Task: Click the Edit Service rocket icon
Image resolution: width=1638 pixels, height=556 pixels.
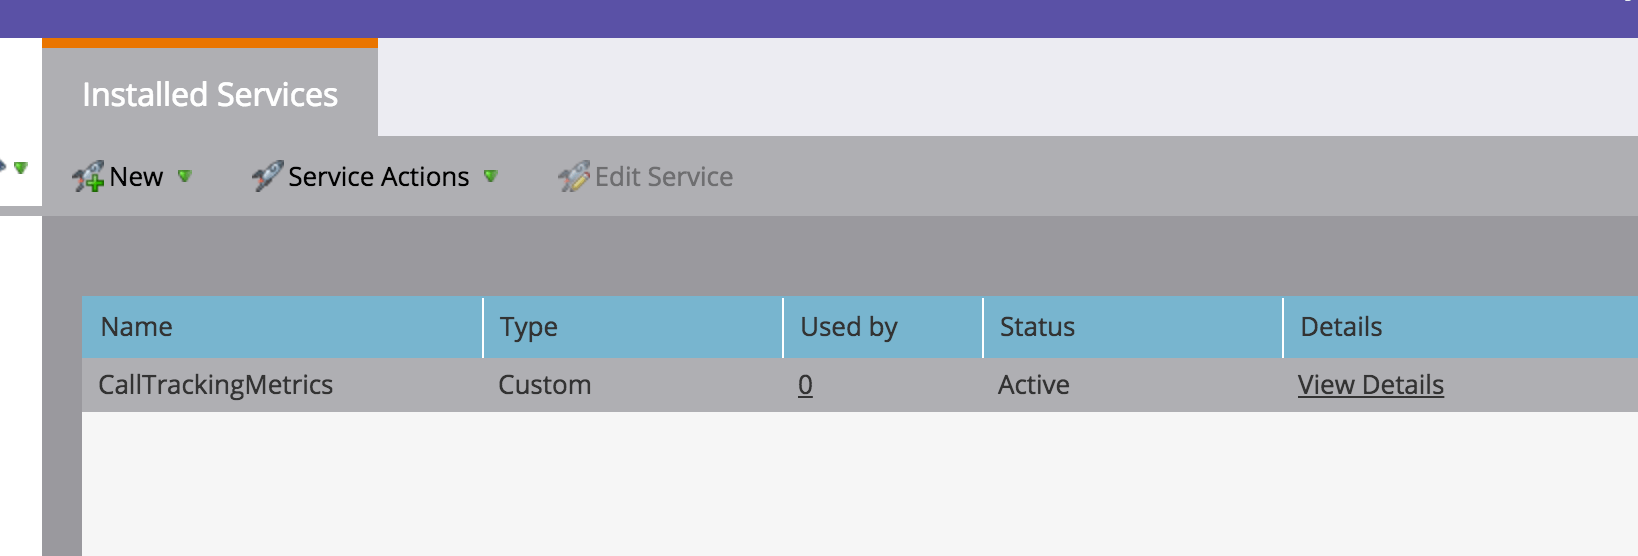Action: coord(574,177)
